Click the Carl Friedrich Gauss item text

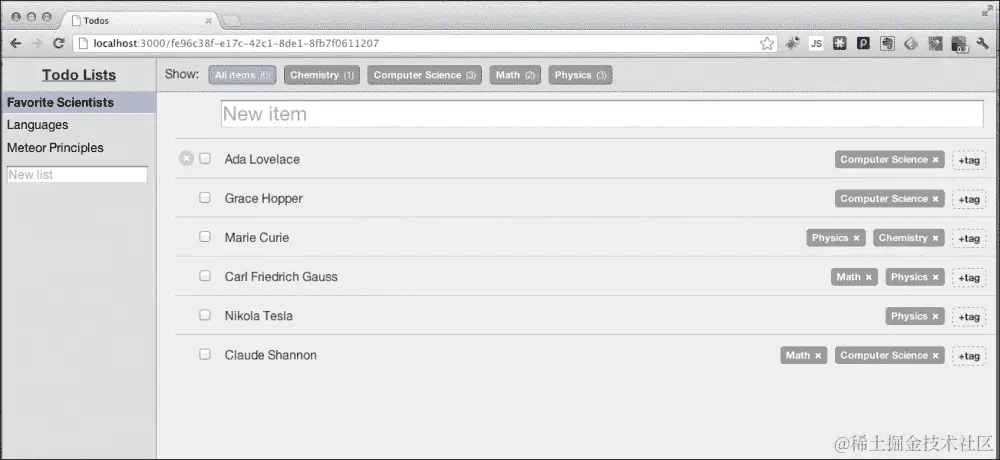281,277
